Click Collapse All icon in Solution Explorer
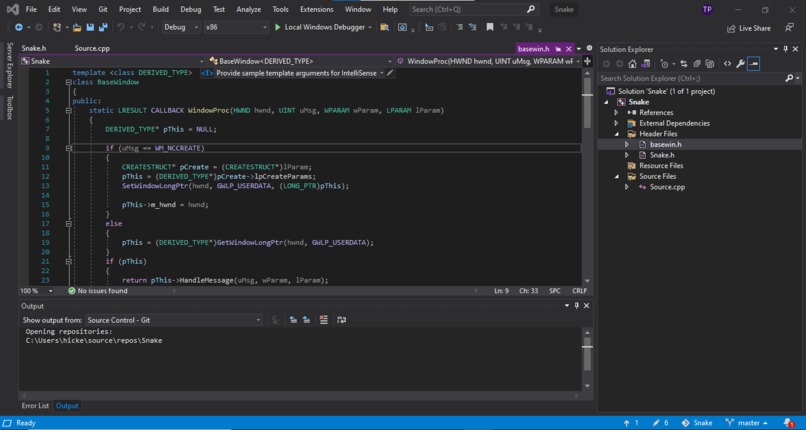 pos(697,64)
